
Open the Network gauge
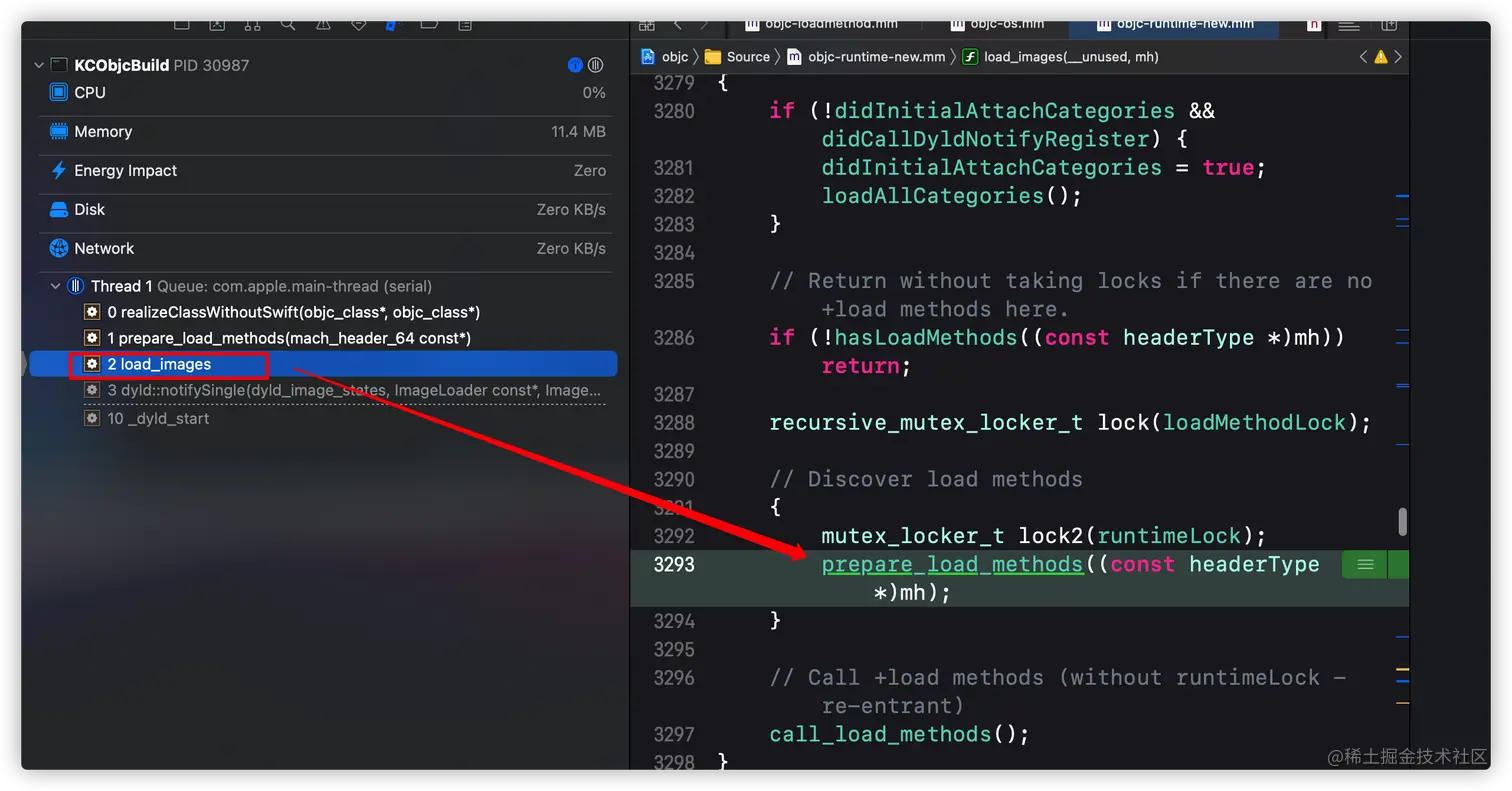point(327,249)
